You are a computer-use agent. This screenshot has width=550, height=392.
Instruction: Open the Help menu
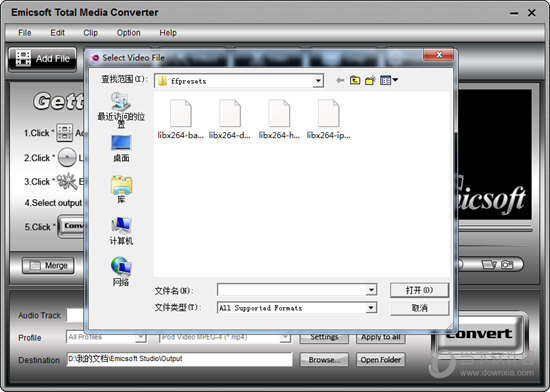pos(168,33)
